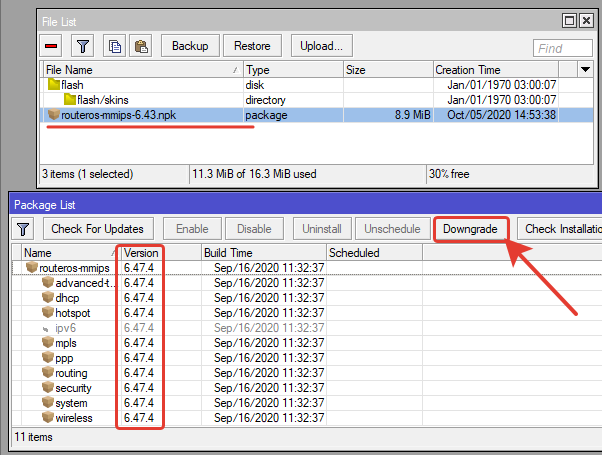Click the wireless package box icon

(x=48, y=417)
